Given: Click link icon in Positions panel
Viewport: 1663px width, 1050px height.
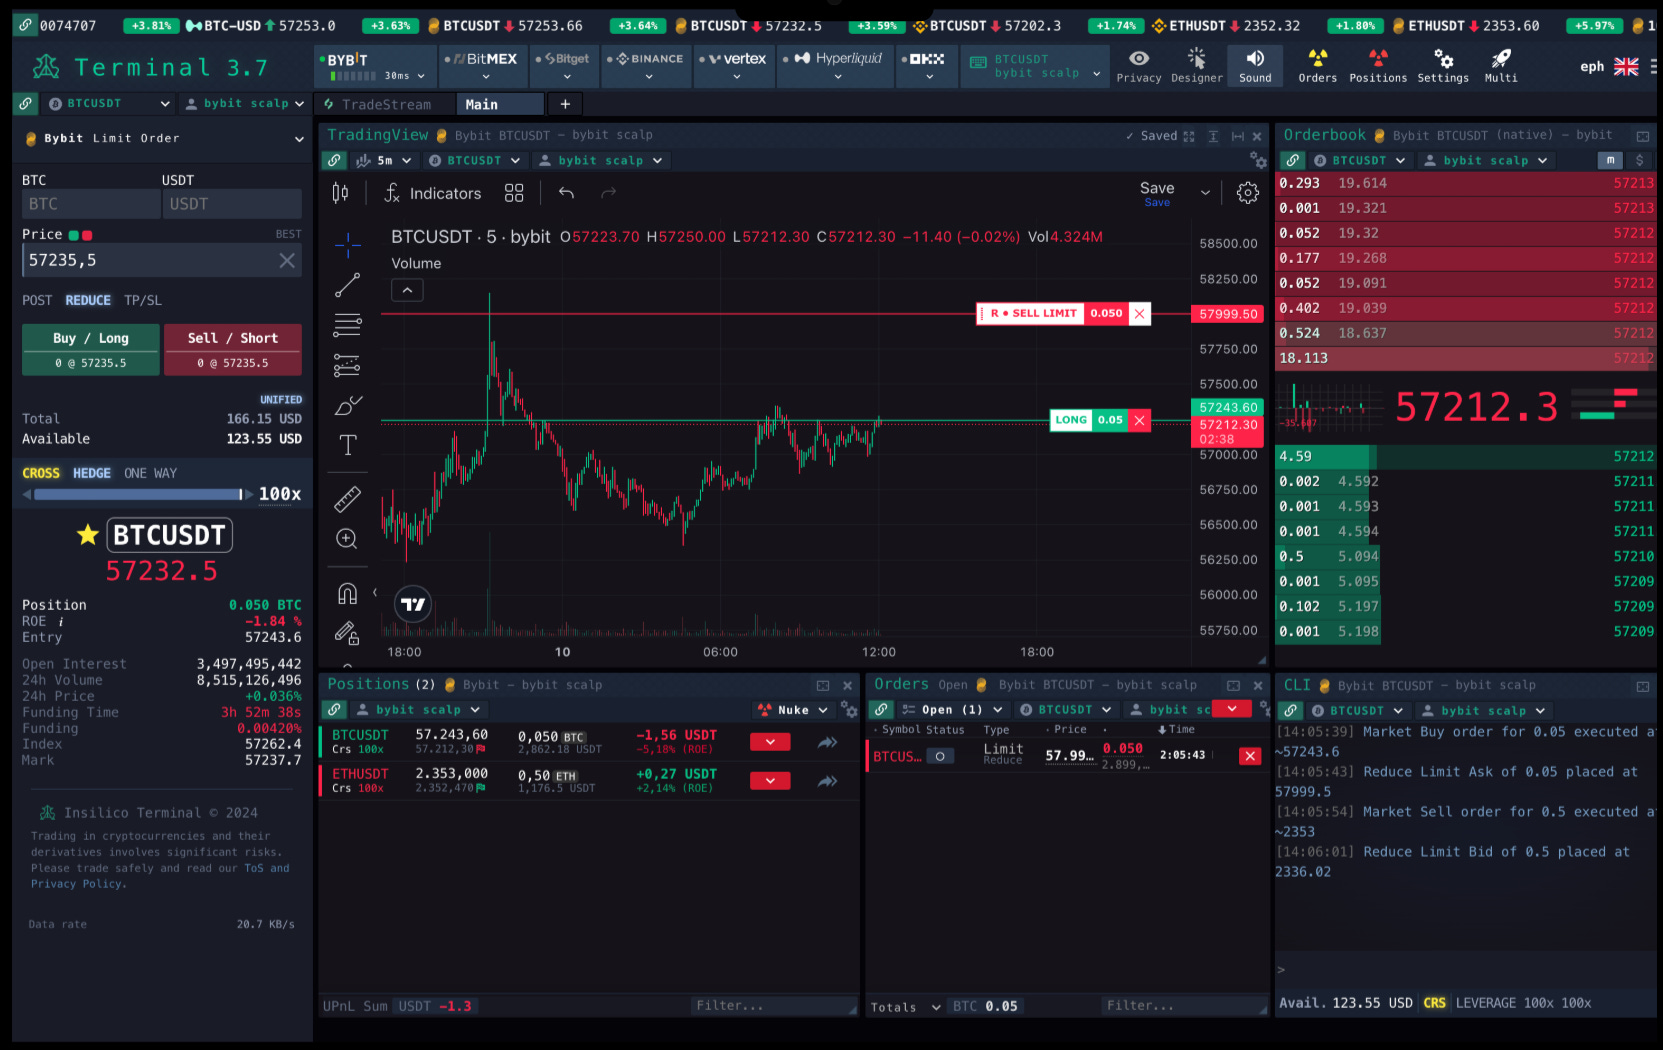Looking at the screenshot, I should tap(334, 709).
